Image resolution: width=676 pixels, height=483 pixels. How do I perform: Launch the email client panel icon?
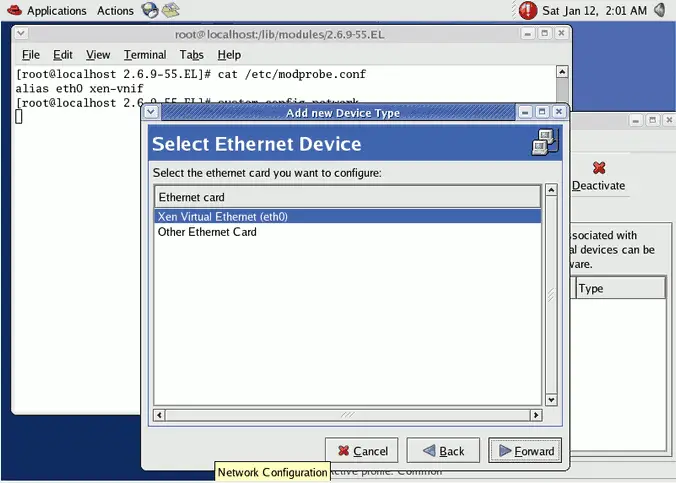171,11
